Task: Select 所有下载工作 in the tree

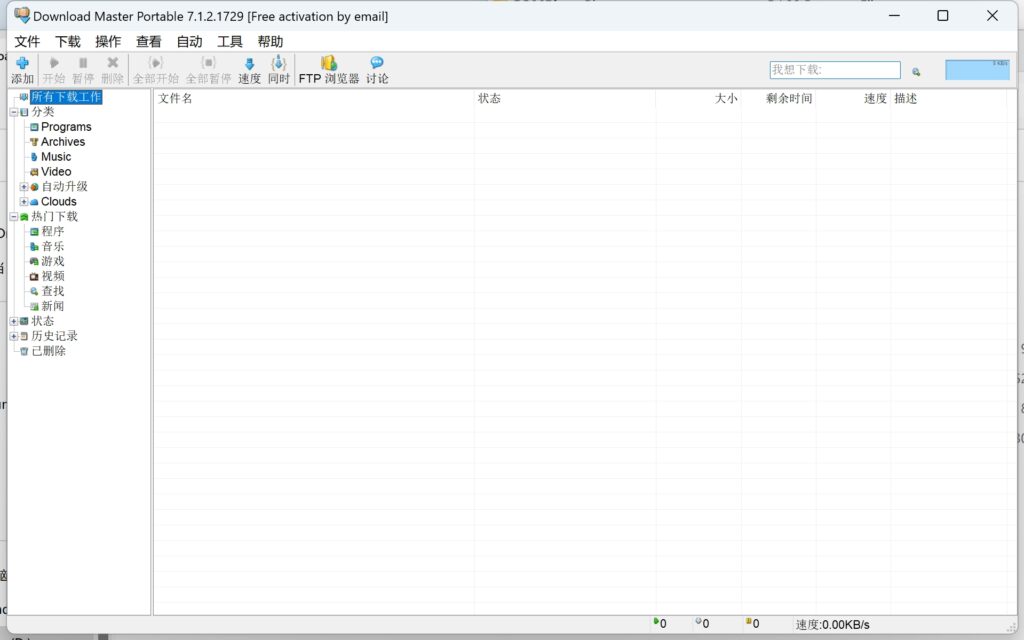Action: coord(66,97)
